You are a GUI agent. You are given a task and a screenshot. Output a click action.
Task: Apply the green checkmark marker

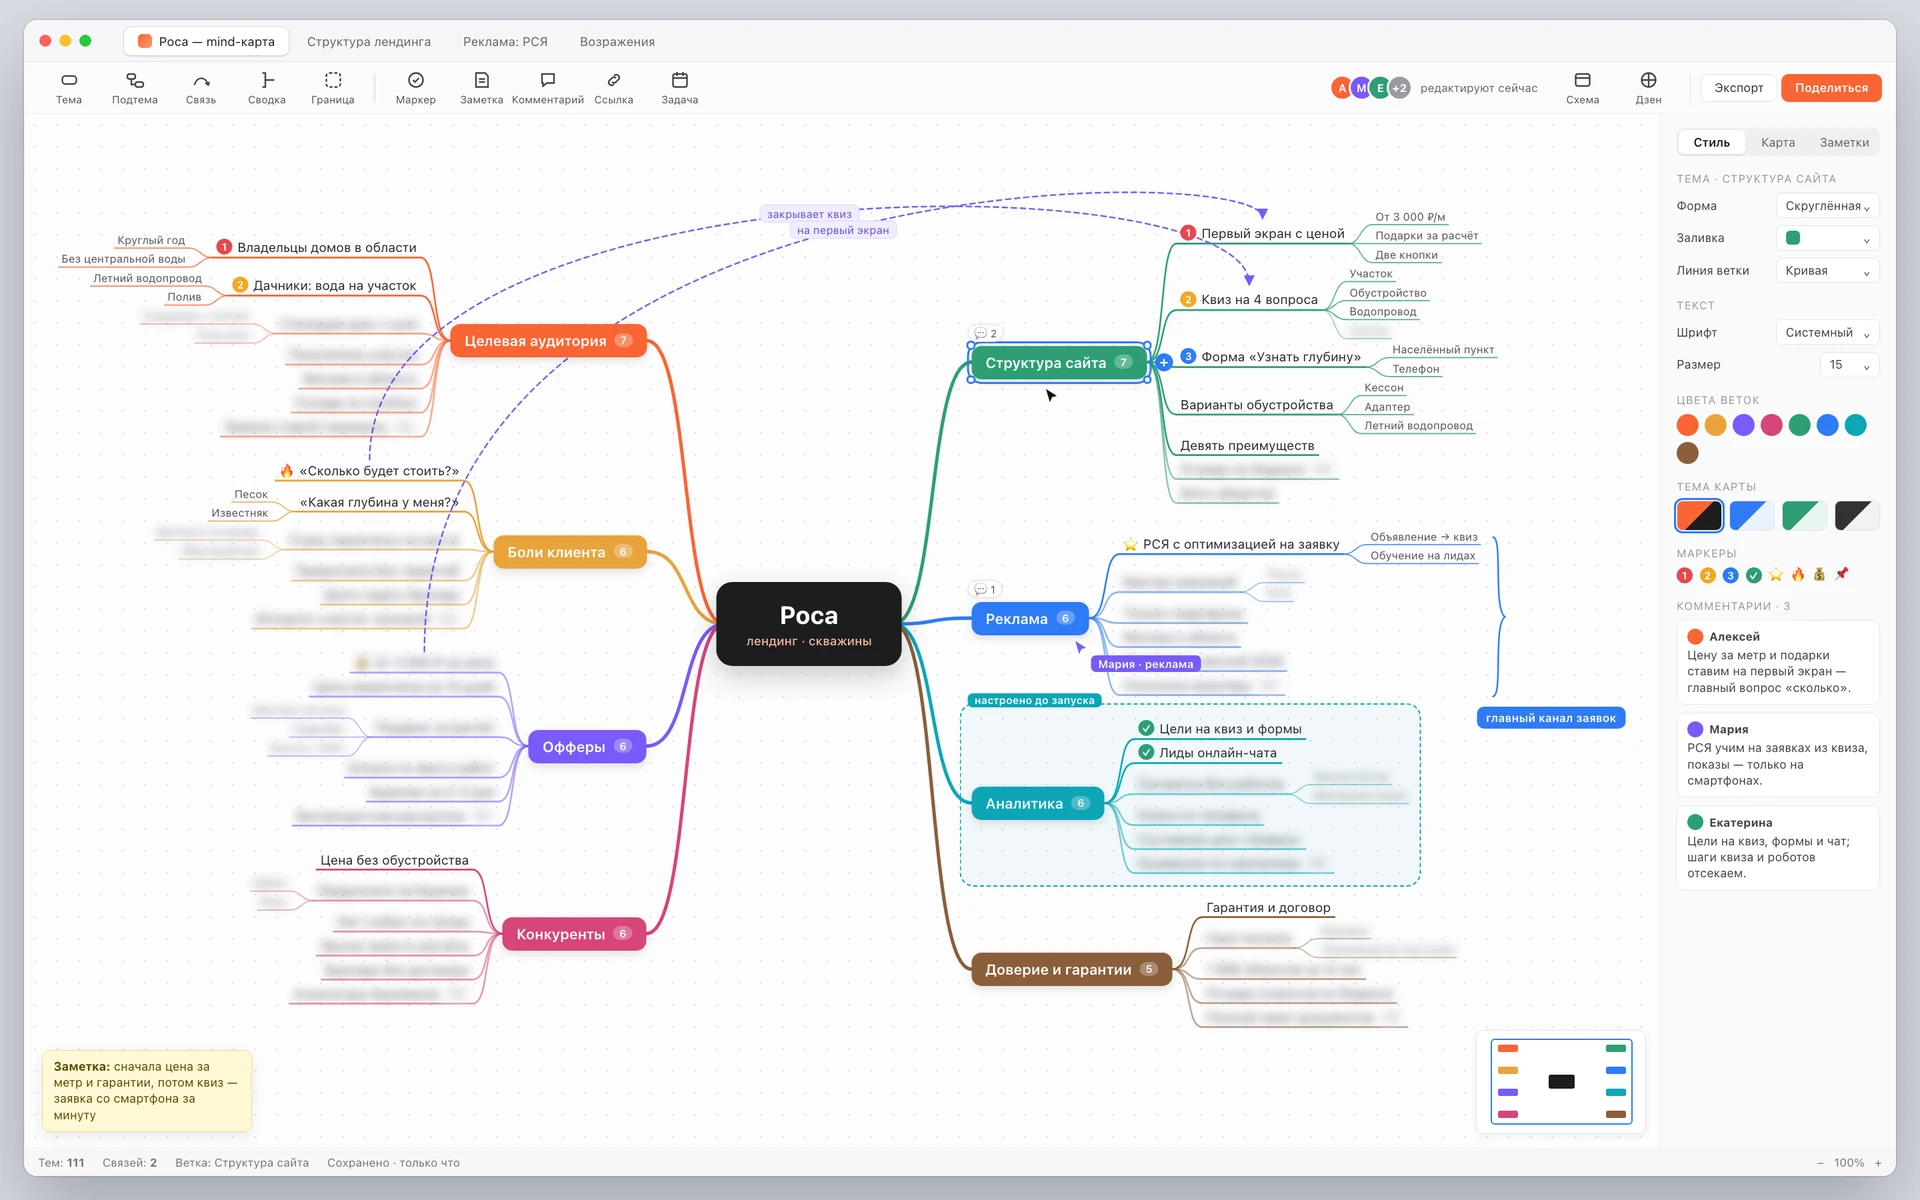(1753, 575)
